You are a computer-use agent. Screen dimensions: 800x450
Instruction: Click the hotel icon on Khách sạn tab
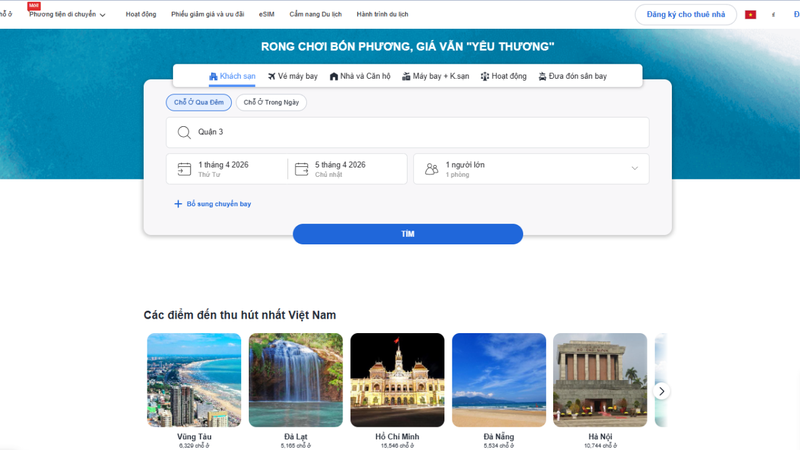click(x=213, y=77)
